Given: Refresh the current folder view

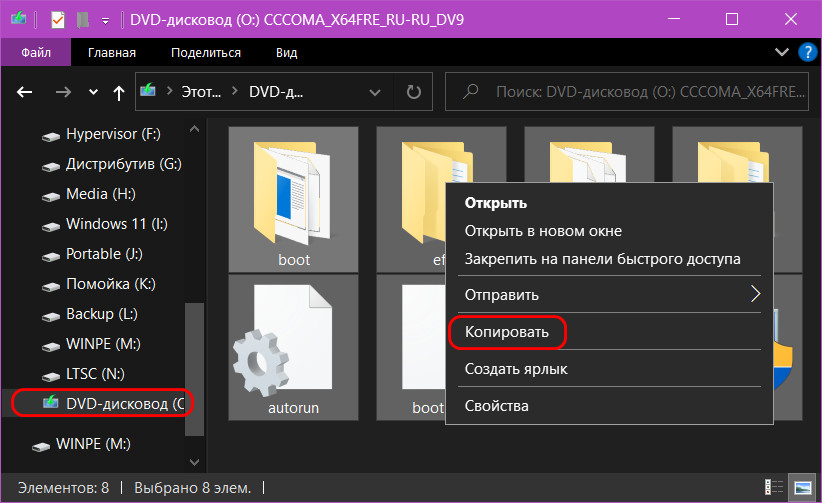Looking at the screenshot, I should pyautogui.click(x=414, y=92).
